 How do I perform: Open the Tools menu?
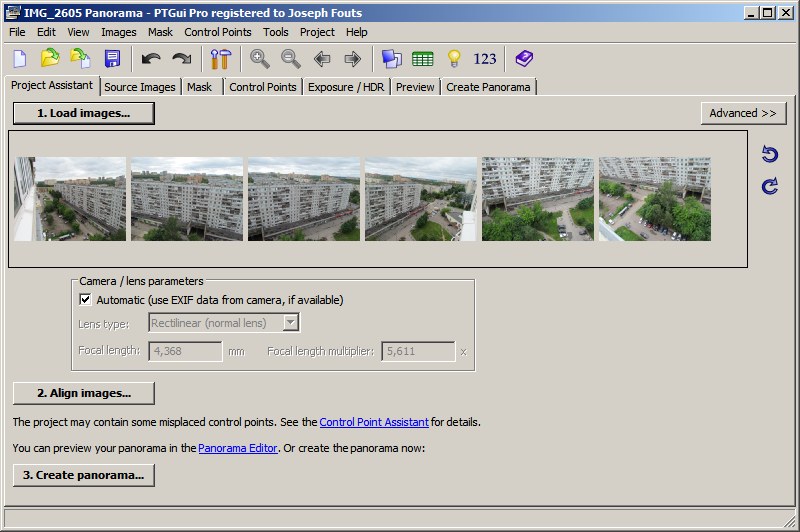coord(276,32)
